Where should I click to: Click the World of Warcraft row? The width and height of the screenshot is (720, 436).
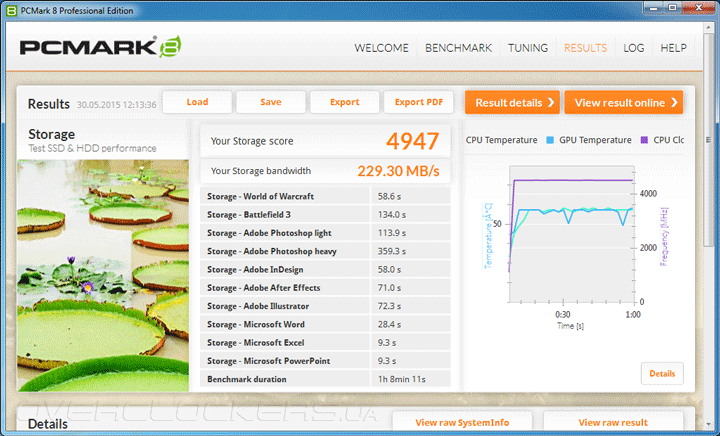pyautogui.click(x=325, y=196)
